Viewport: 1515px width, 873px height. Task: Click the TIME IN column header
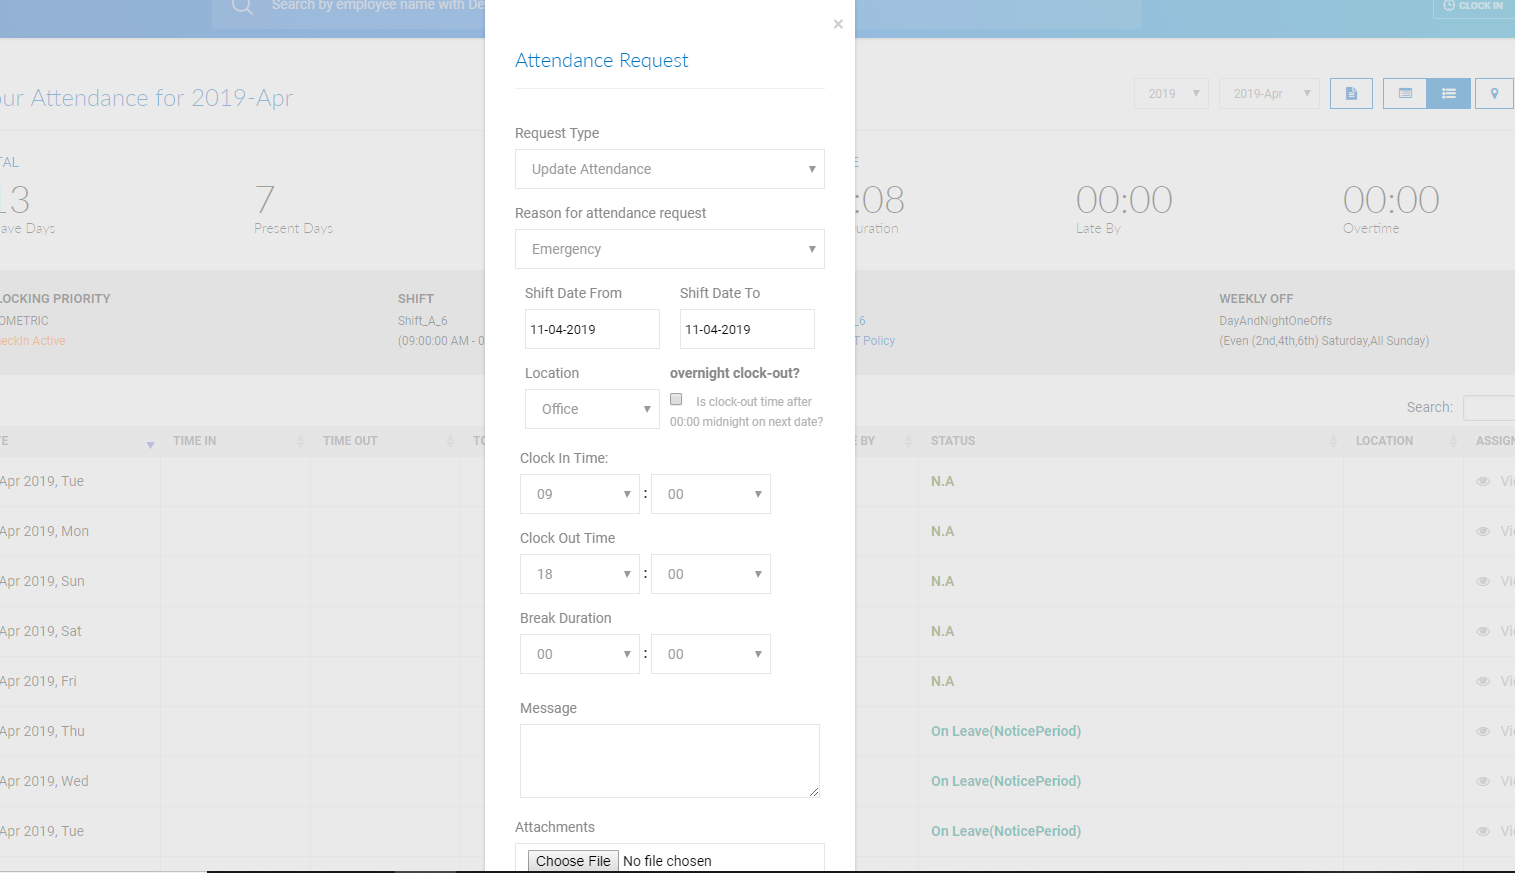coord(194,441)
